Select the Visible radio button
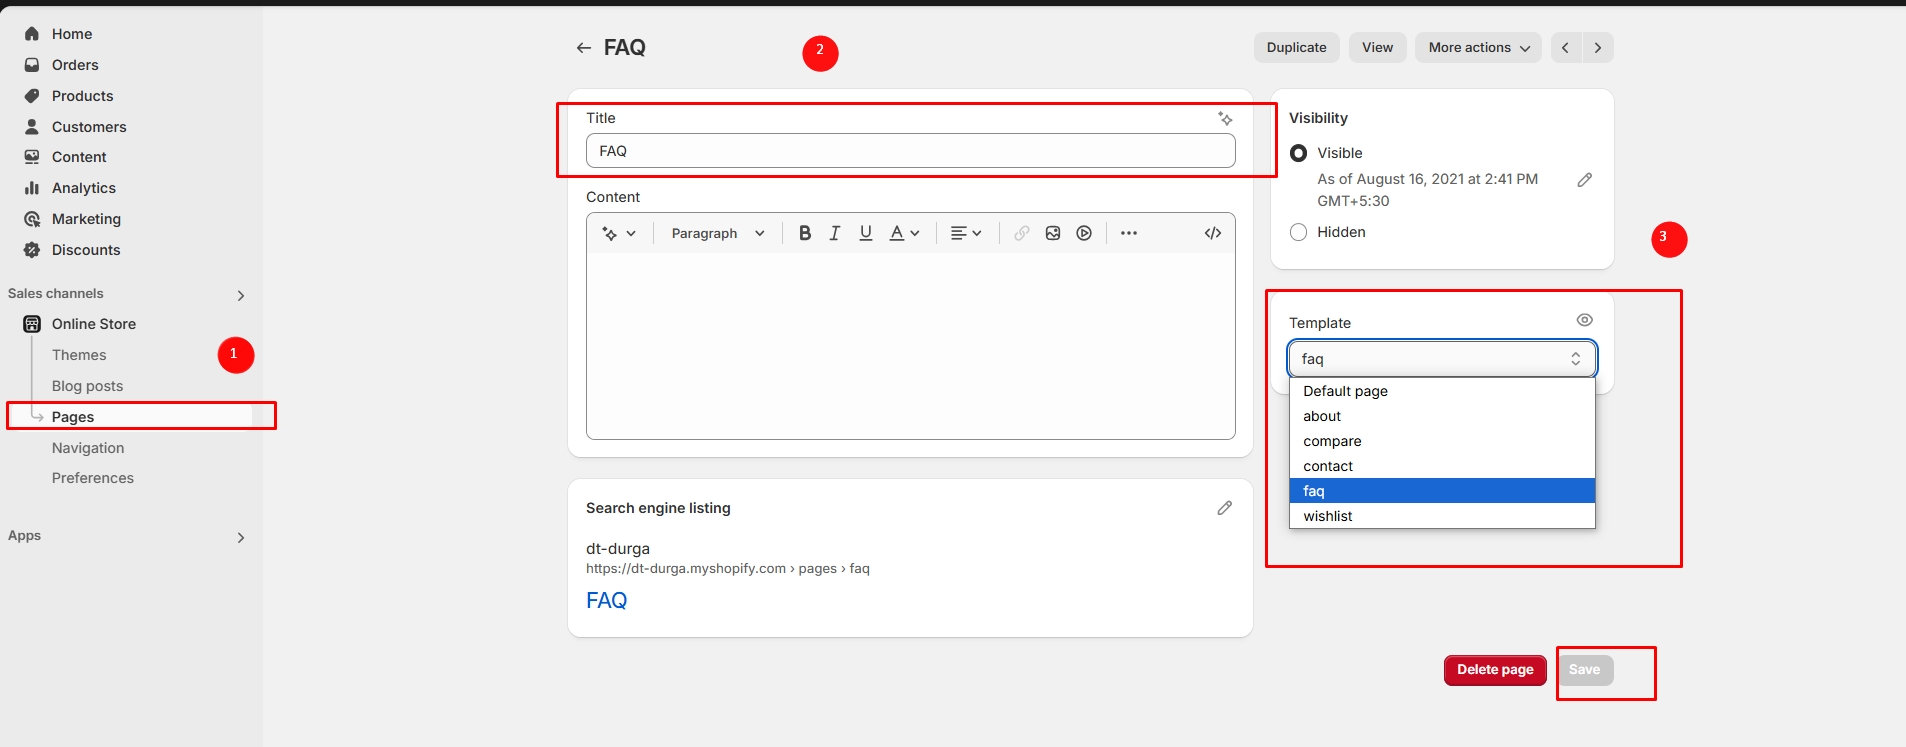This screenshot has height=747, width=1906. point(1299,153)
